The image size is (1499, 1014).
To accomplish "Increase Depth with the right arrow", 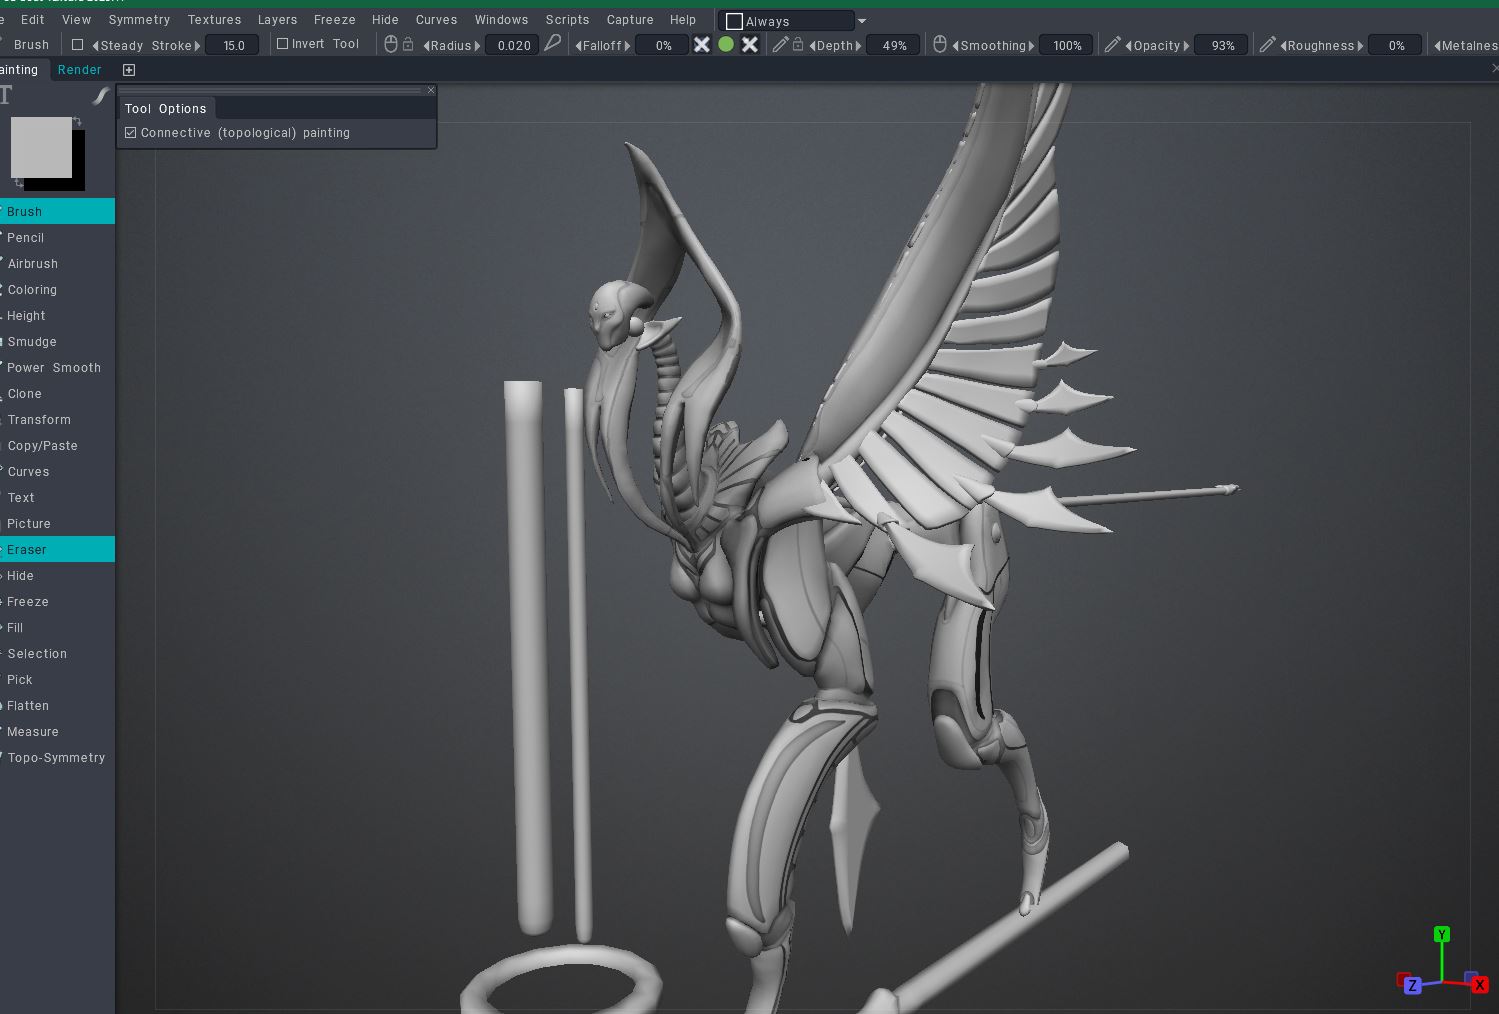I will click(858, 46).
